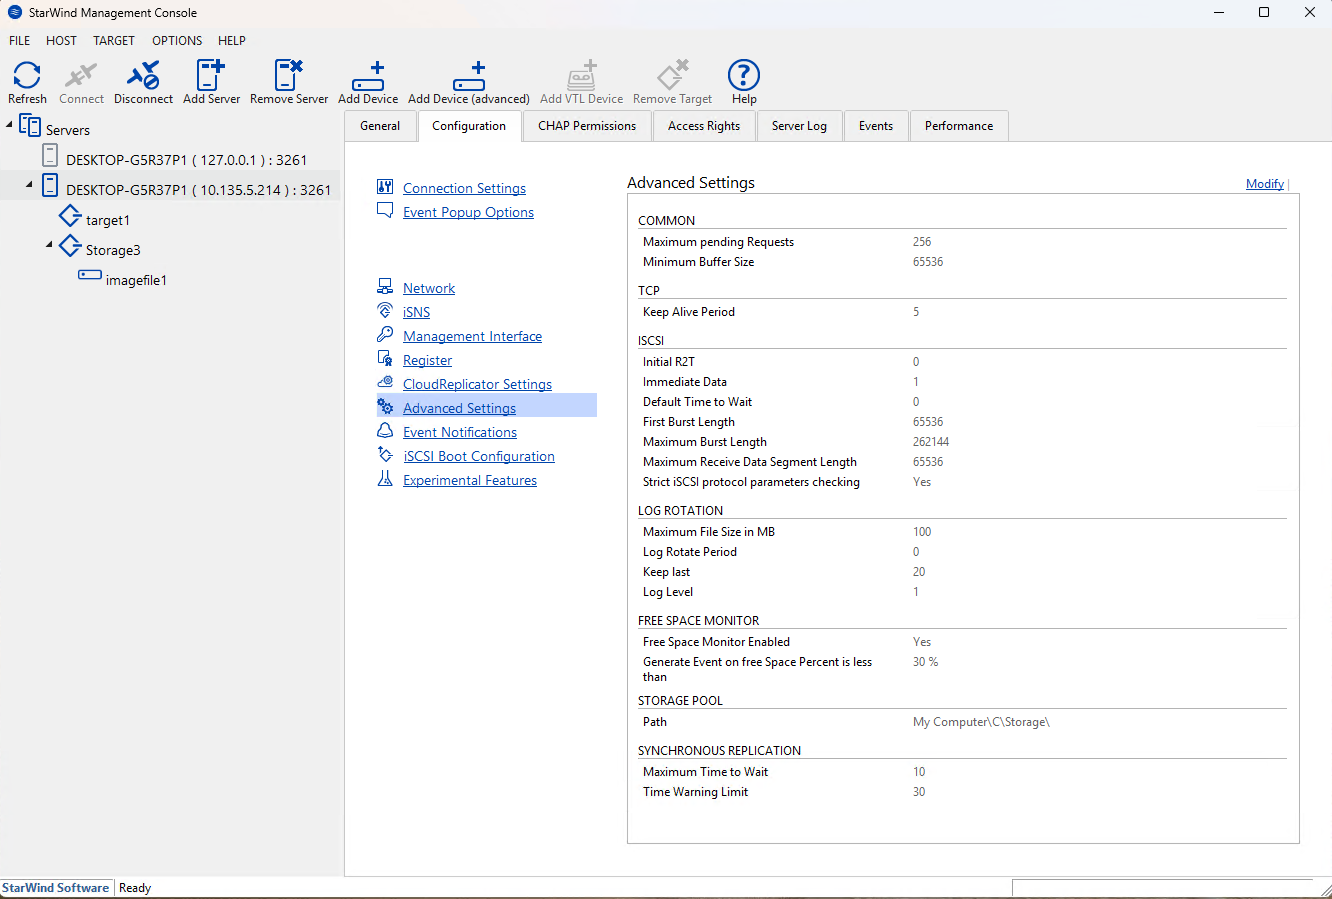1332x899 pixels.
Task: Click the Maximum Burst Length value 262144
Action: [x=931, y=442]
